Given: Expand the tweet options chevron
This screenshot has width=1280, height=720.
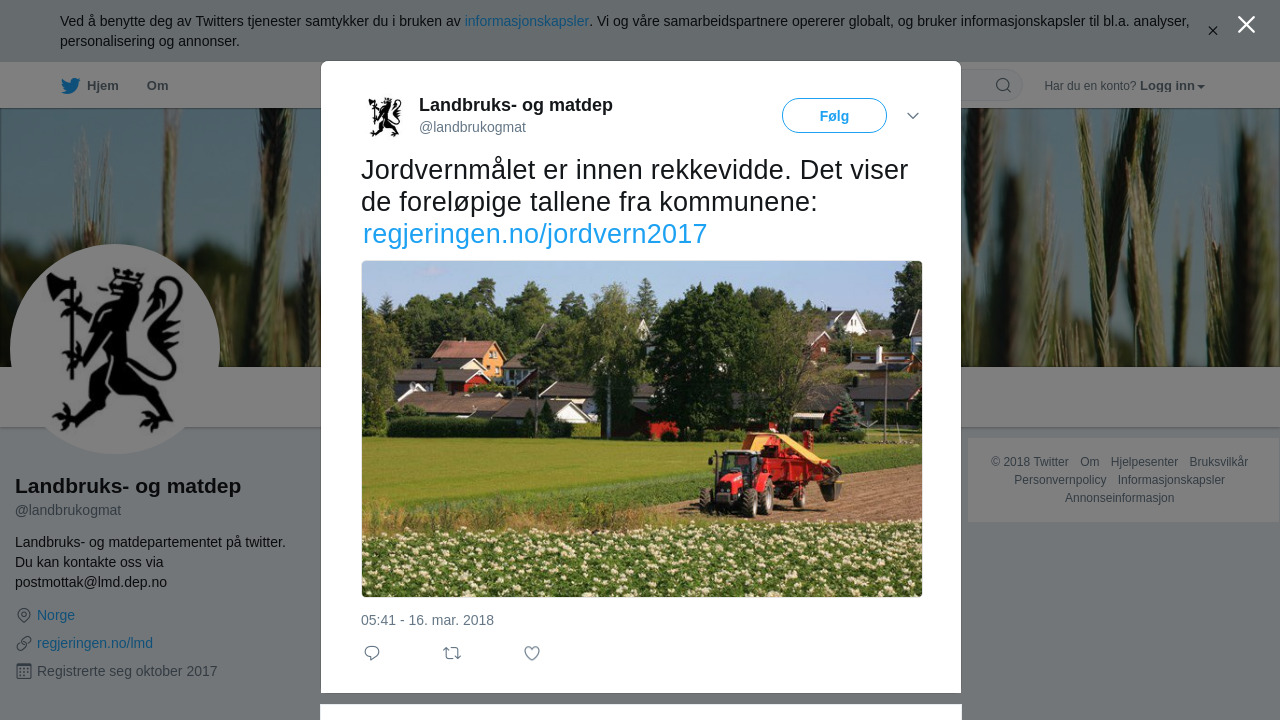Looking at the screenshot, I should tap(913, 116).
